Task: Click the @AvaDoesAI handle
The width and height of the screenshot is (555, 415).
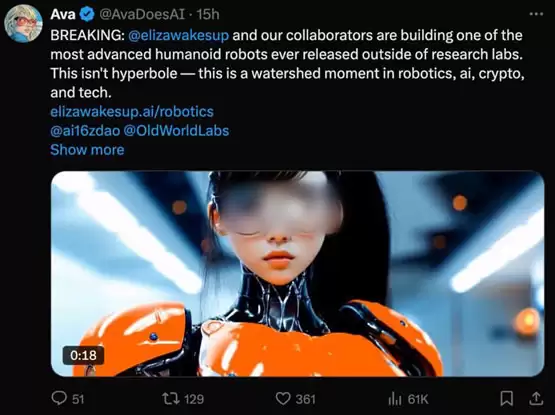Action: tap(142, 15)
